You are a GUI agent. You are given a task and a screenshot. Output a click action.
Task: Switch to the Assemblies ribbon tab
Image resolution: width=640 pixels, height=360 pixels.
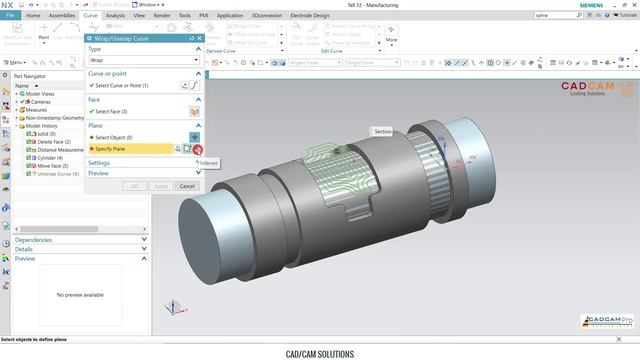62,15
